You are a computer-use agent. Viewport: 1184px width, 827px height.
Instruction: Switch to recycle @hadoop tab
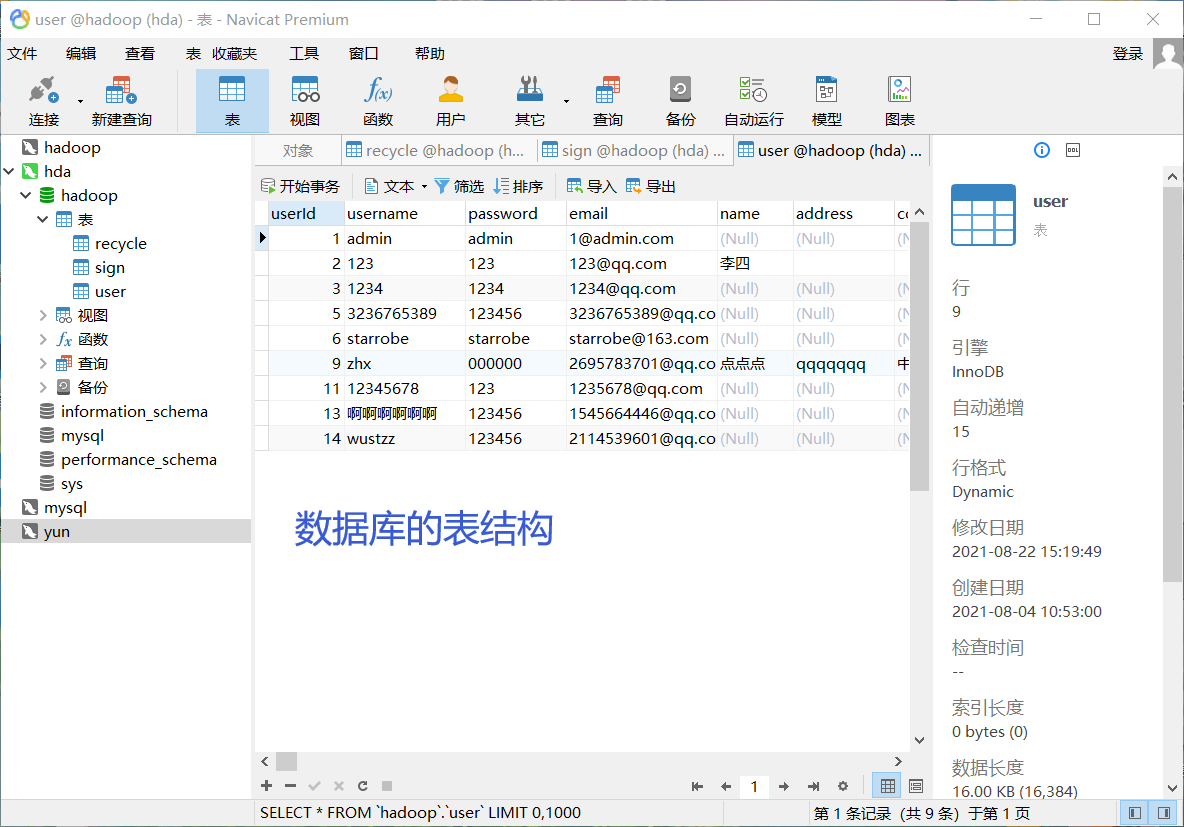click(439, 150)
